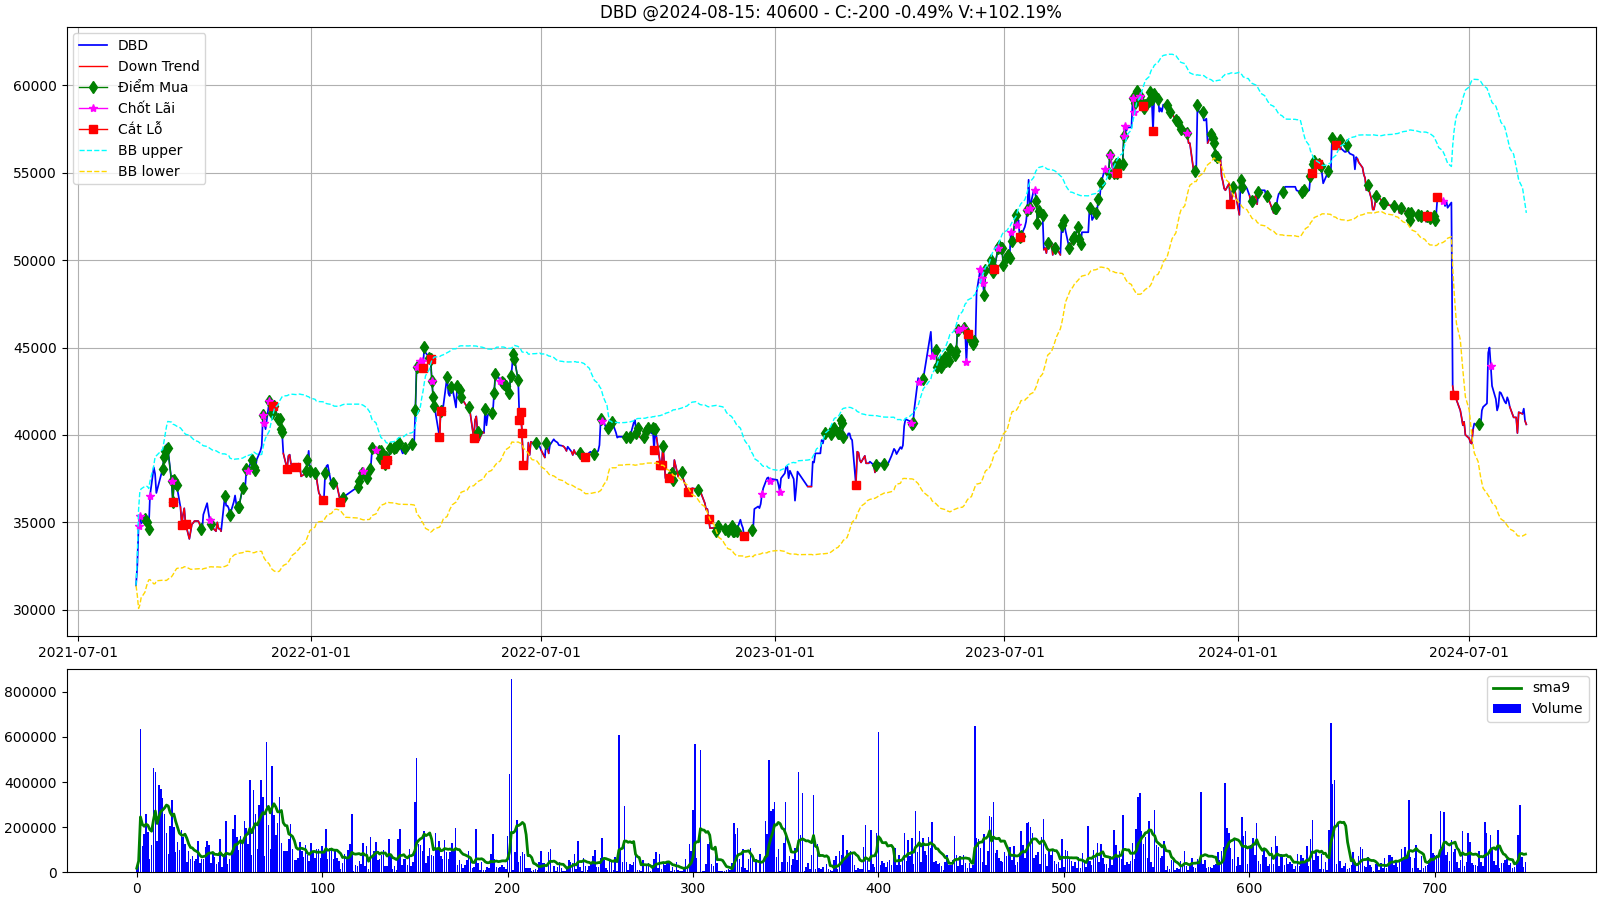Click the red square marker in legend
This screenshot has height=900, width=1600.
pos(93,129)
